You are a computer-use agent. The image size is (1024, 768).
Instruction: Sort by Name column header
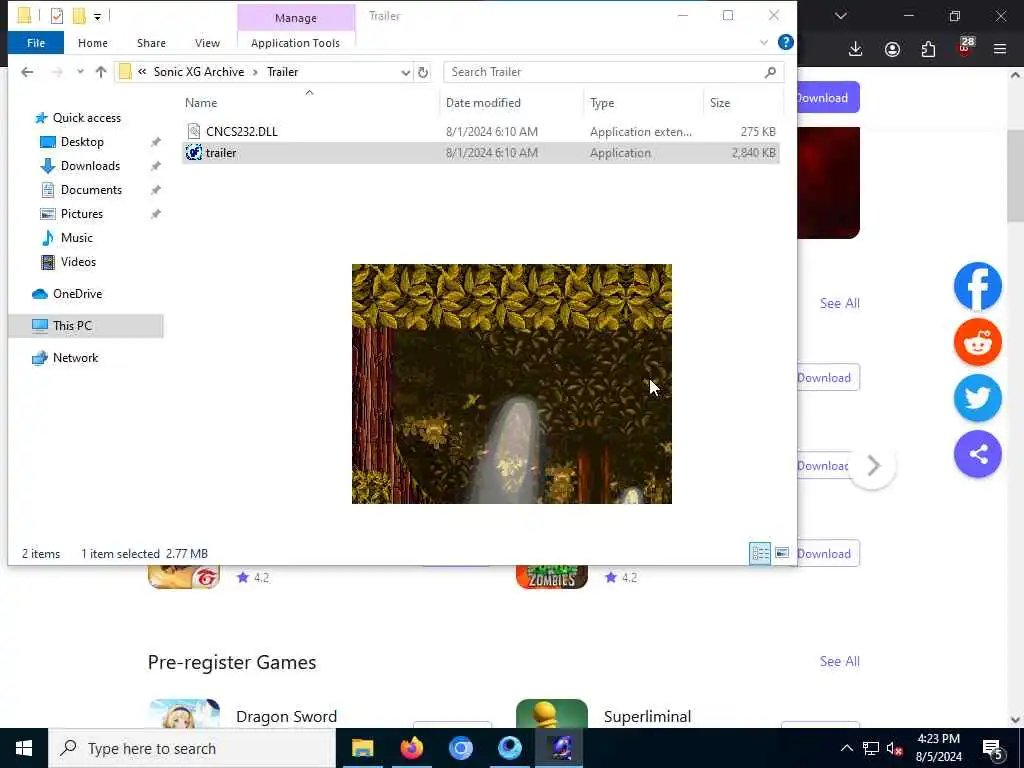pyautogui.click(x=200, y=103)
